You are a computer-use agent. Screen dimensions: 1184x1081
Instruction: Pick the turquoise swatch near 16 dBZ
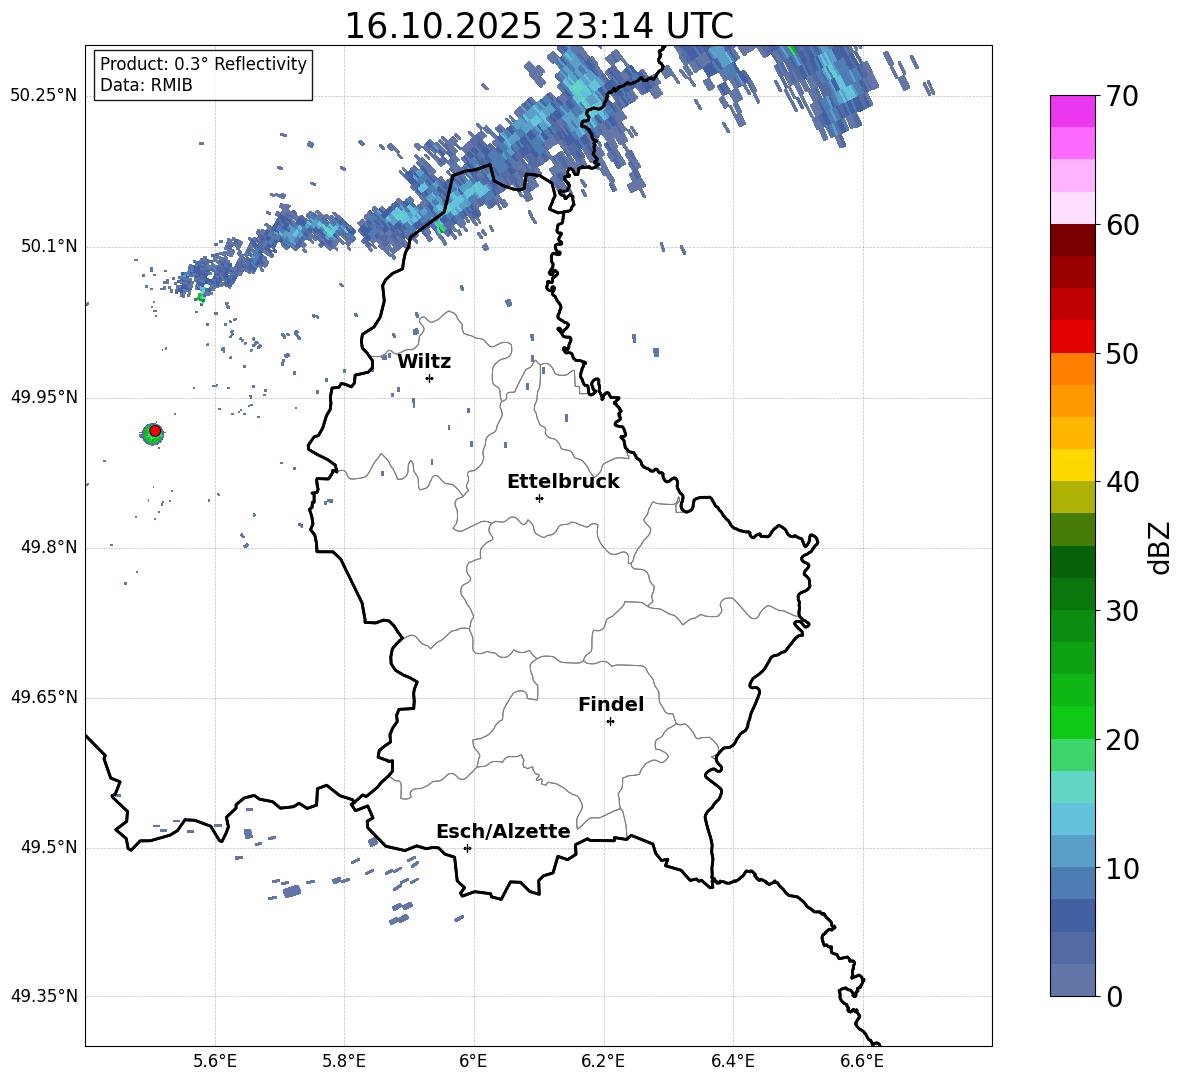coord(1072,787)
